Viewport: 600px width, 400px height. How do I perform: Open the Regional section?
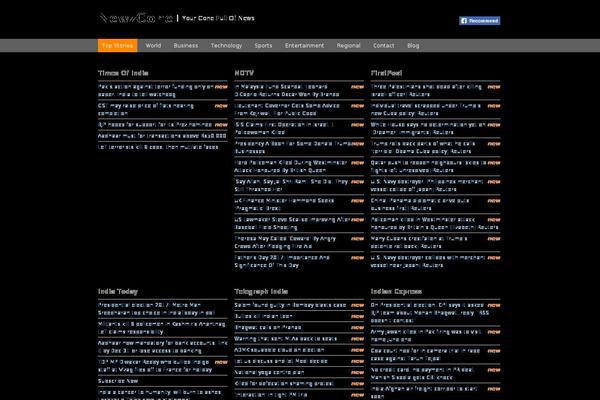coord(348,45)
